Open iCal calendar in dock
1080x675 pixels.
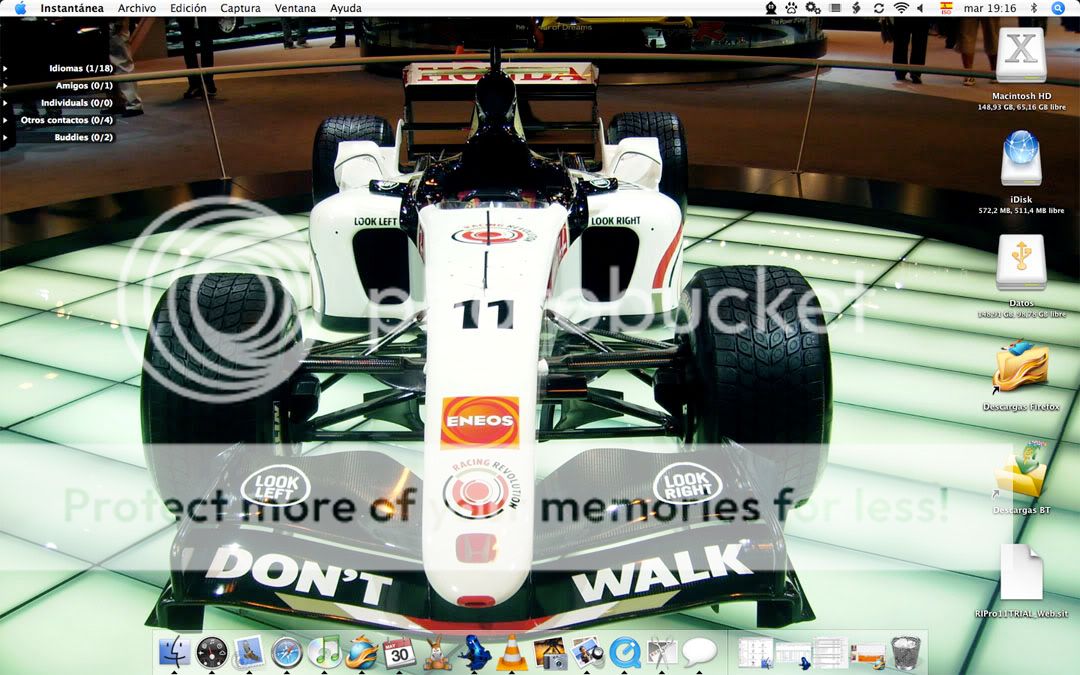point(399,652)
